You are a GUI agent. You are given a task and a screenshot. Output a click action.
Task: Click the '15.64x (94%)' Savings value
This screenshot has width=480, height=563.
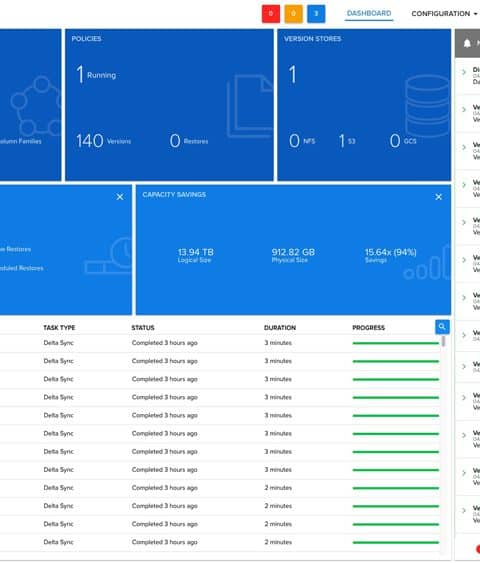(x=391, y=252)
